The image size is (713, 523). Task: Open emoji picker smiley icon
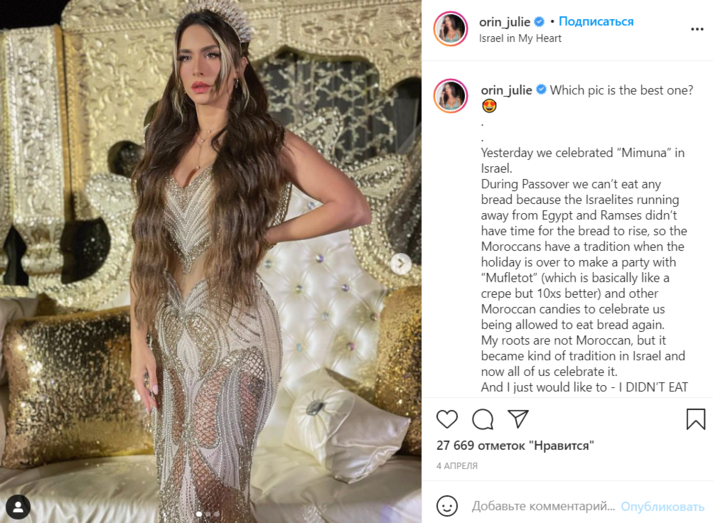pos(447,506)
